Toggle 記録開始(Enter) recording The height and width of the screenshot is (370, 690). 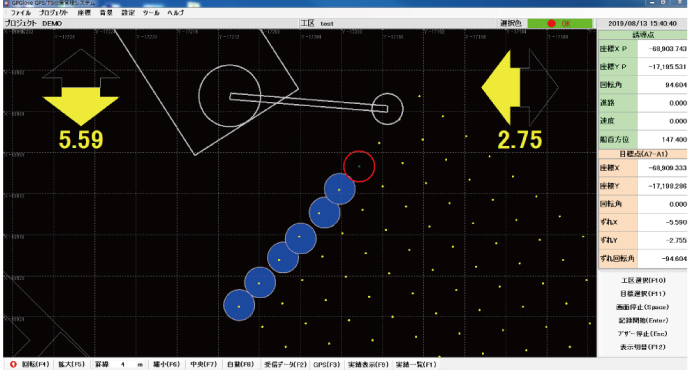642,320
